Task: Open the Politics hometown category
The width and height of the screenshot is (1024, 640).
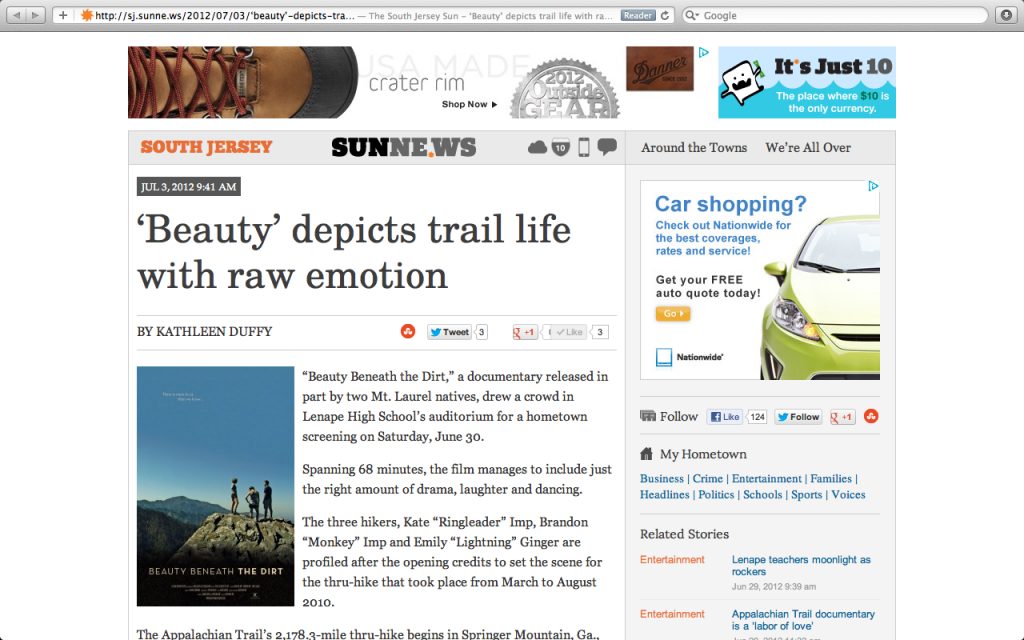Action: [716, 494]
